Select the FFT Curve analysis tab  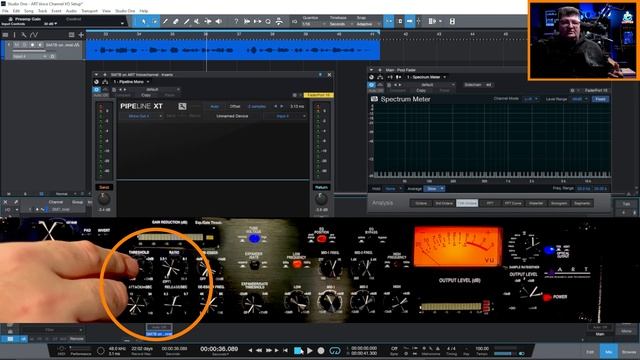[513, 203]
